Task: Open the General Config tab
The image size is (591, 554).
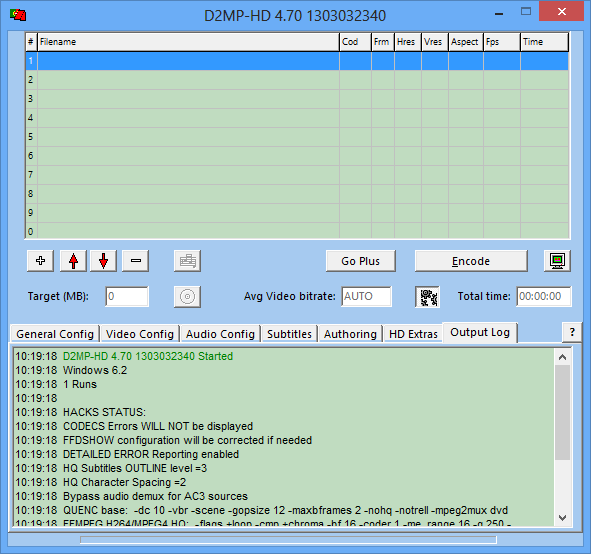Action: [55, 334]
